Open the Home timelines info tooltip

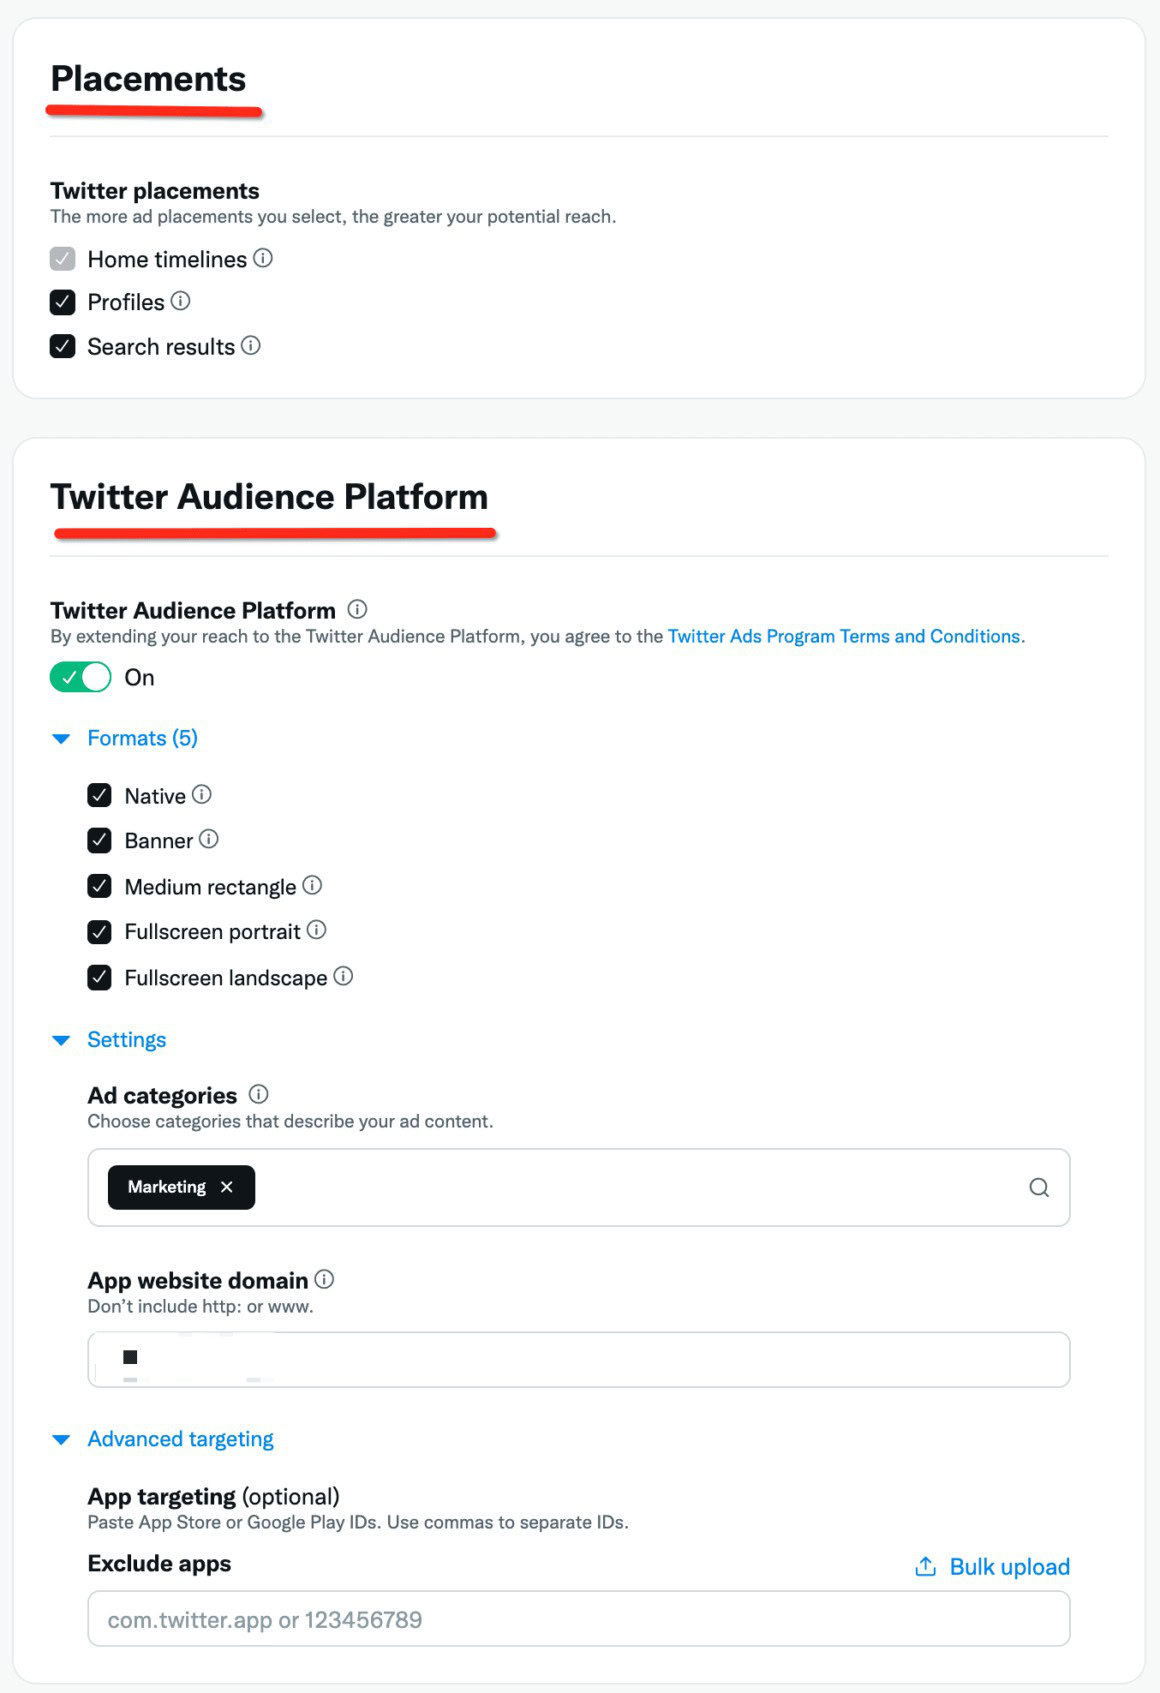coord(264,259)
